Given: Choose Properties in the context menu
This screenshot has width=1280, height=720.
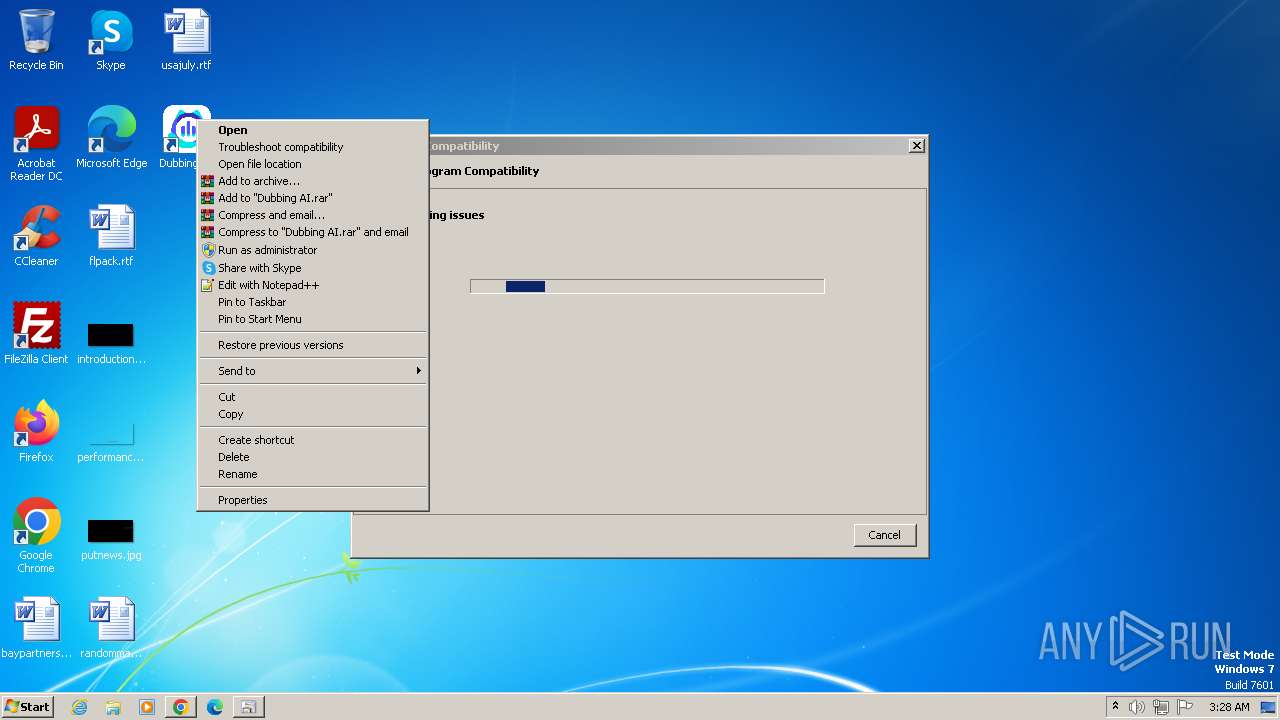Looking at the screenshot, I should [313, 500].
